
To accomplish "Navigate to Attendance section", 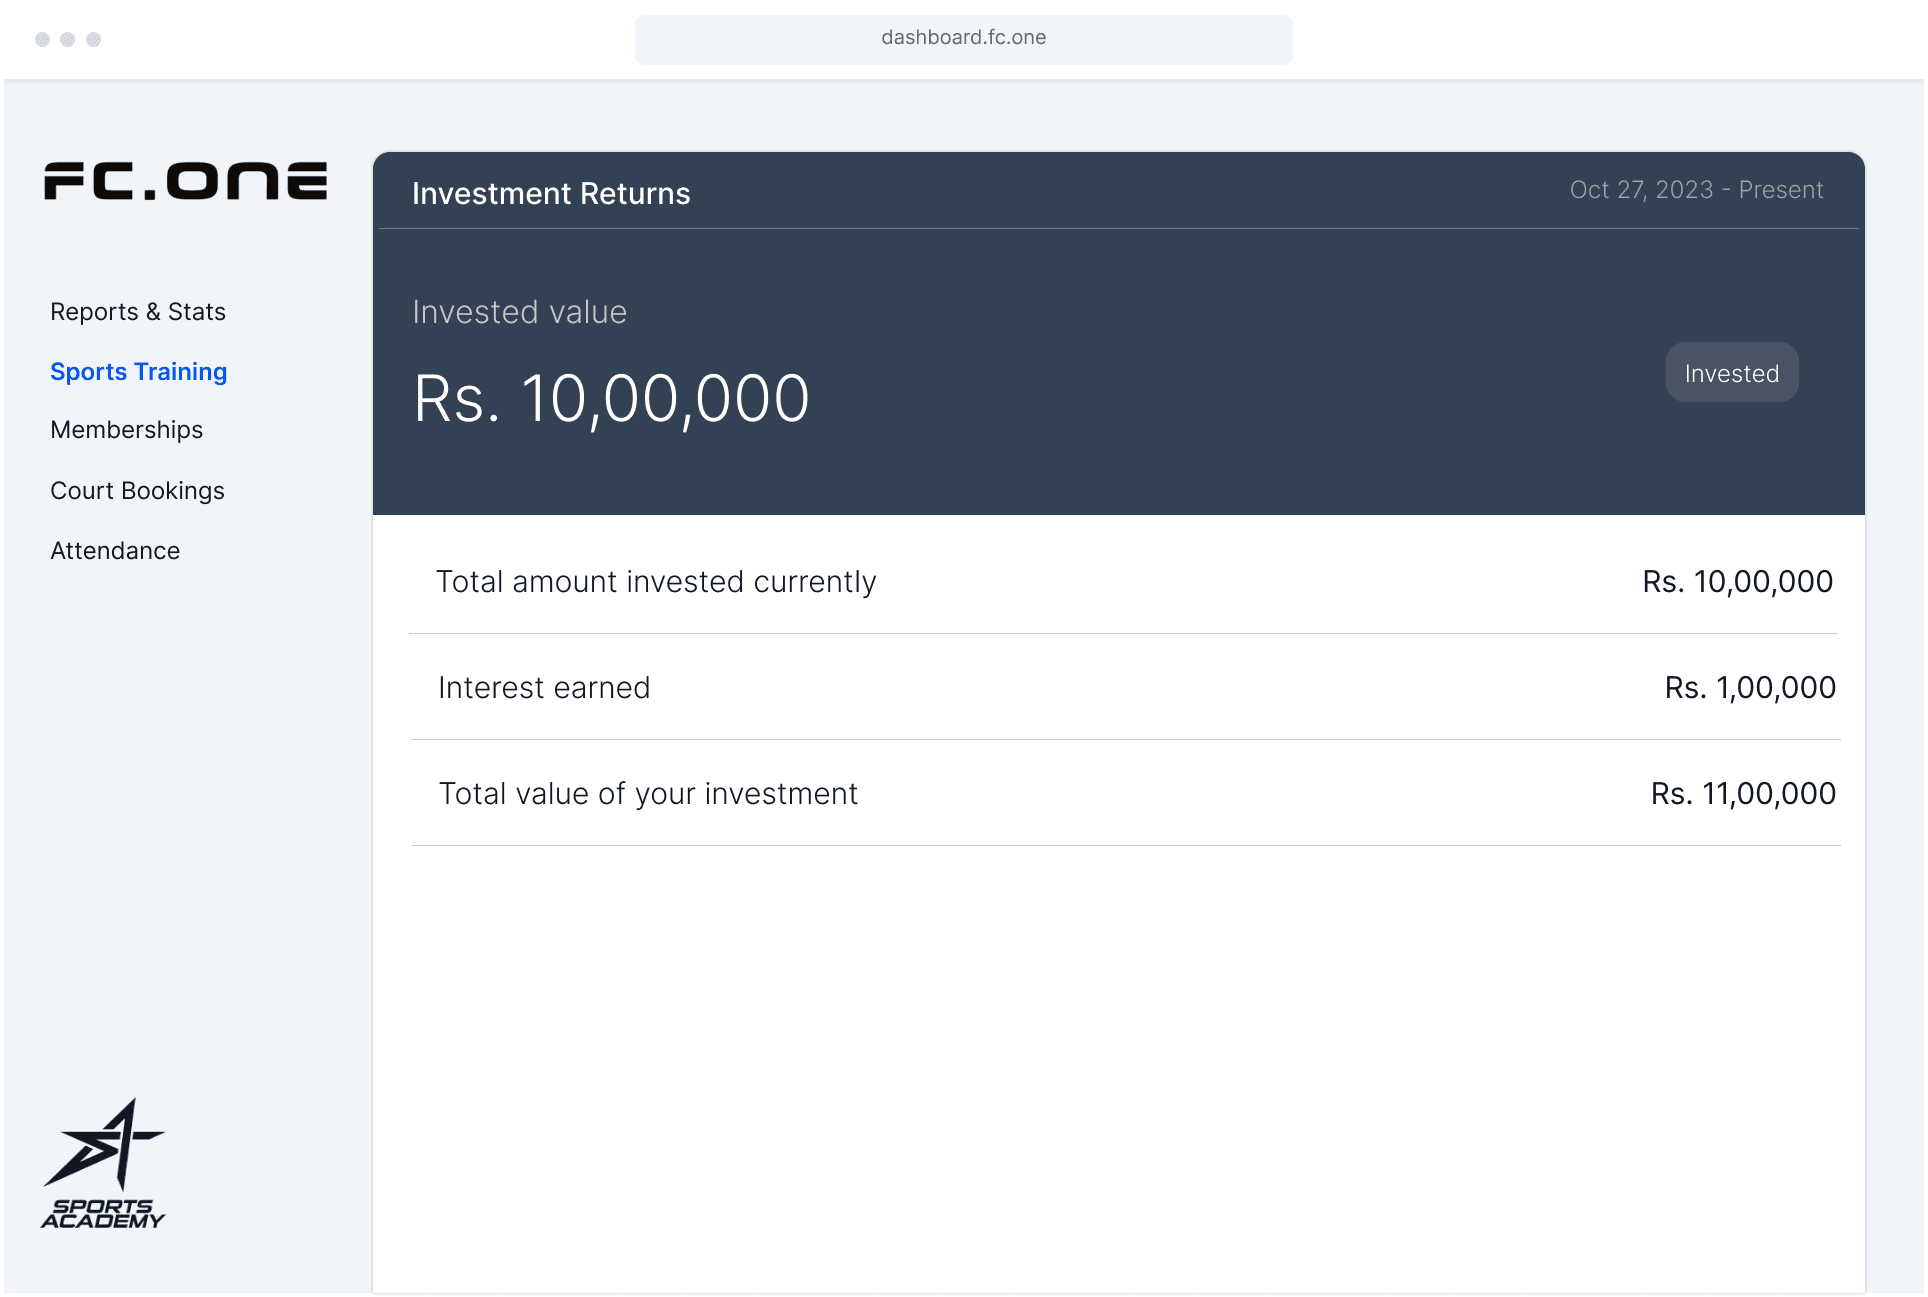I will pos(115,551).
